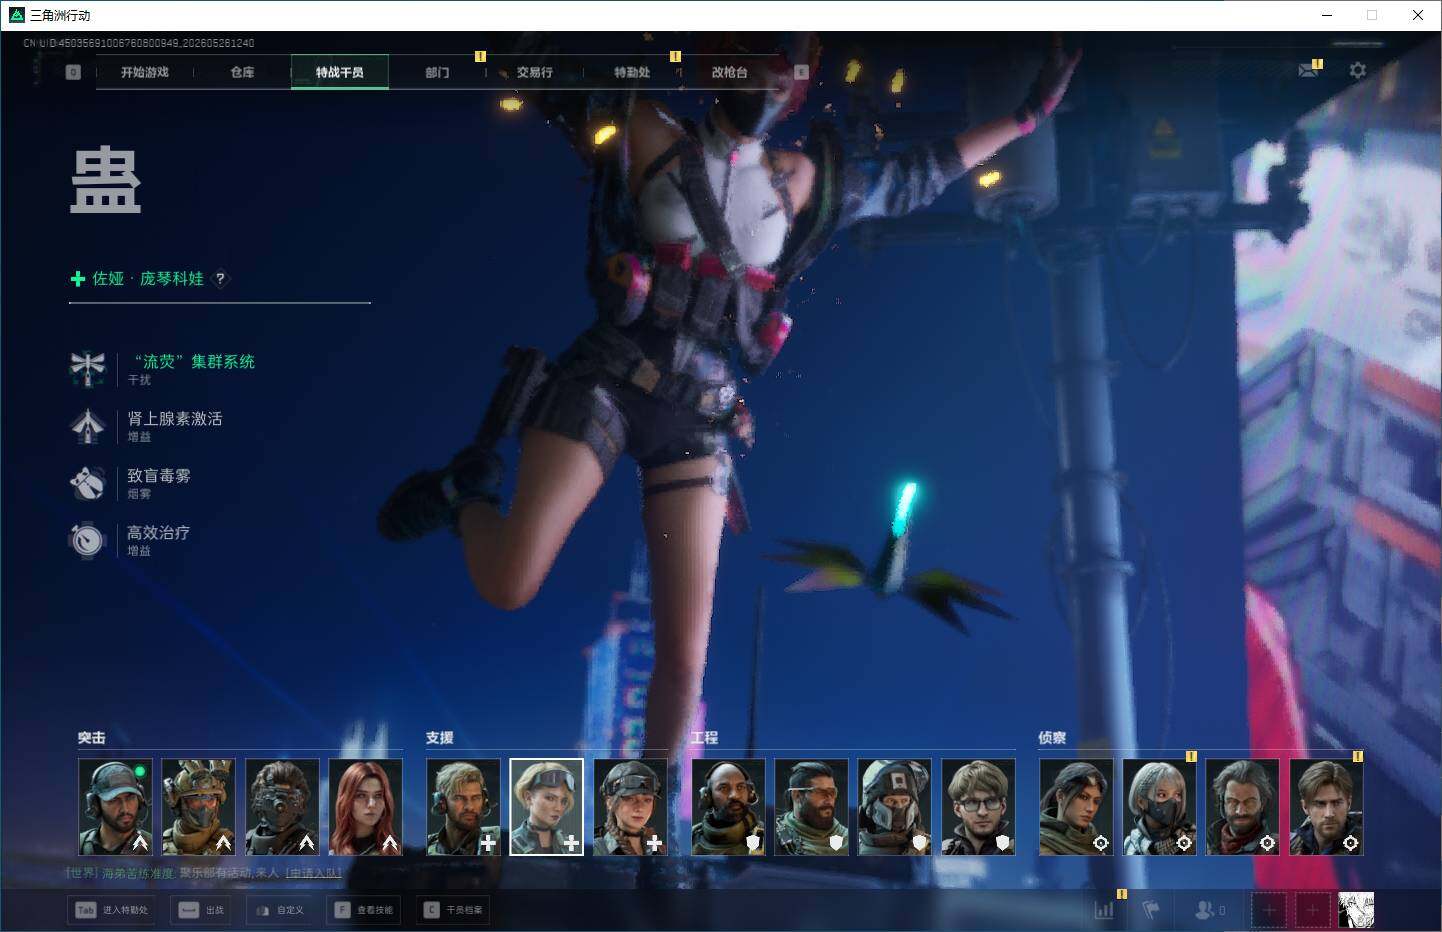The image size is (1442, 932).
Task: Select the 特战干员 tab
Action: (340, 72)
